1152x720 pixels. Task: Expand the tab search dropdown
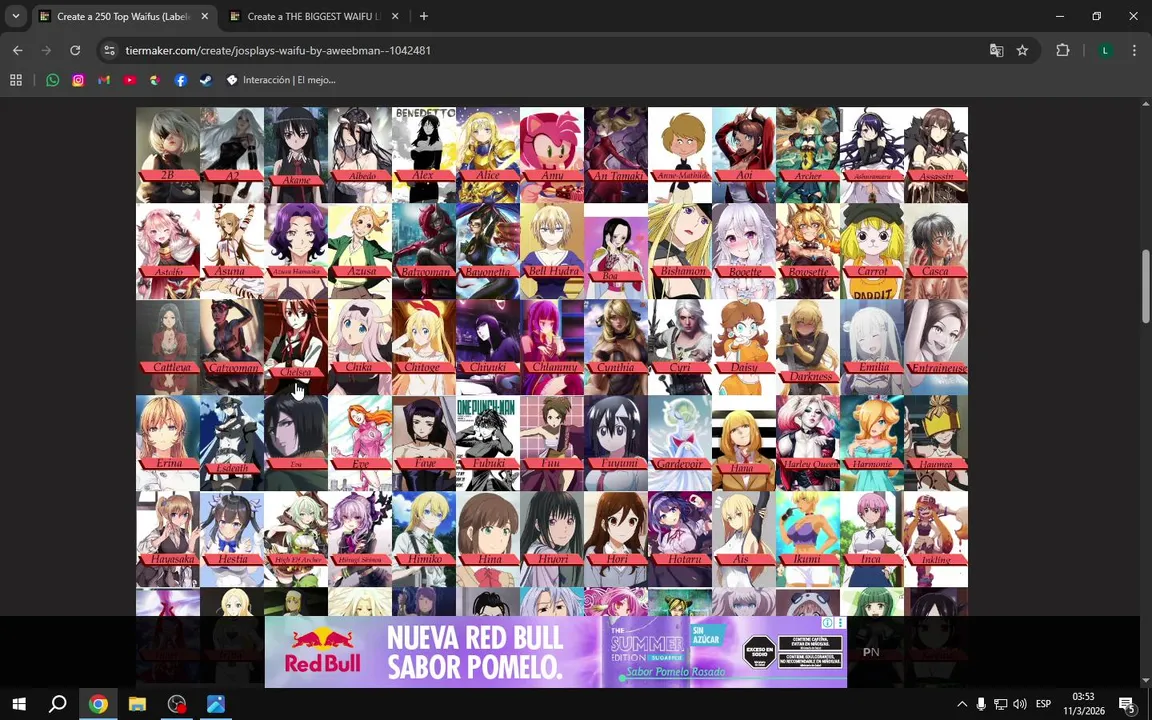click(x=15, y=16)
